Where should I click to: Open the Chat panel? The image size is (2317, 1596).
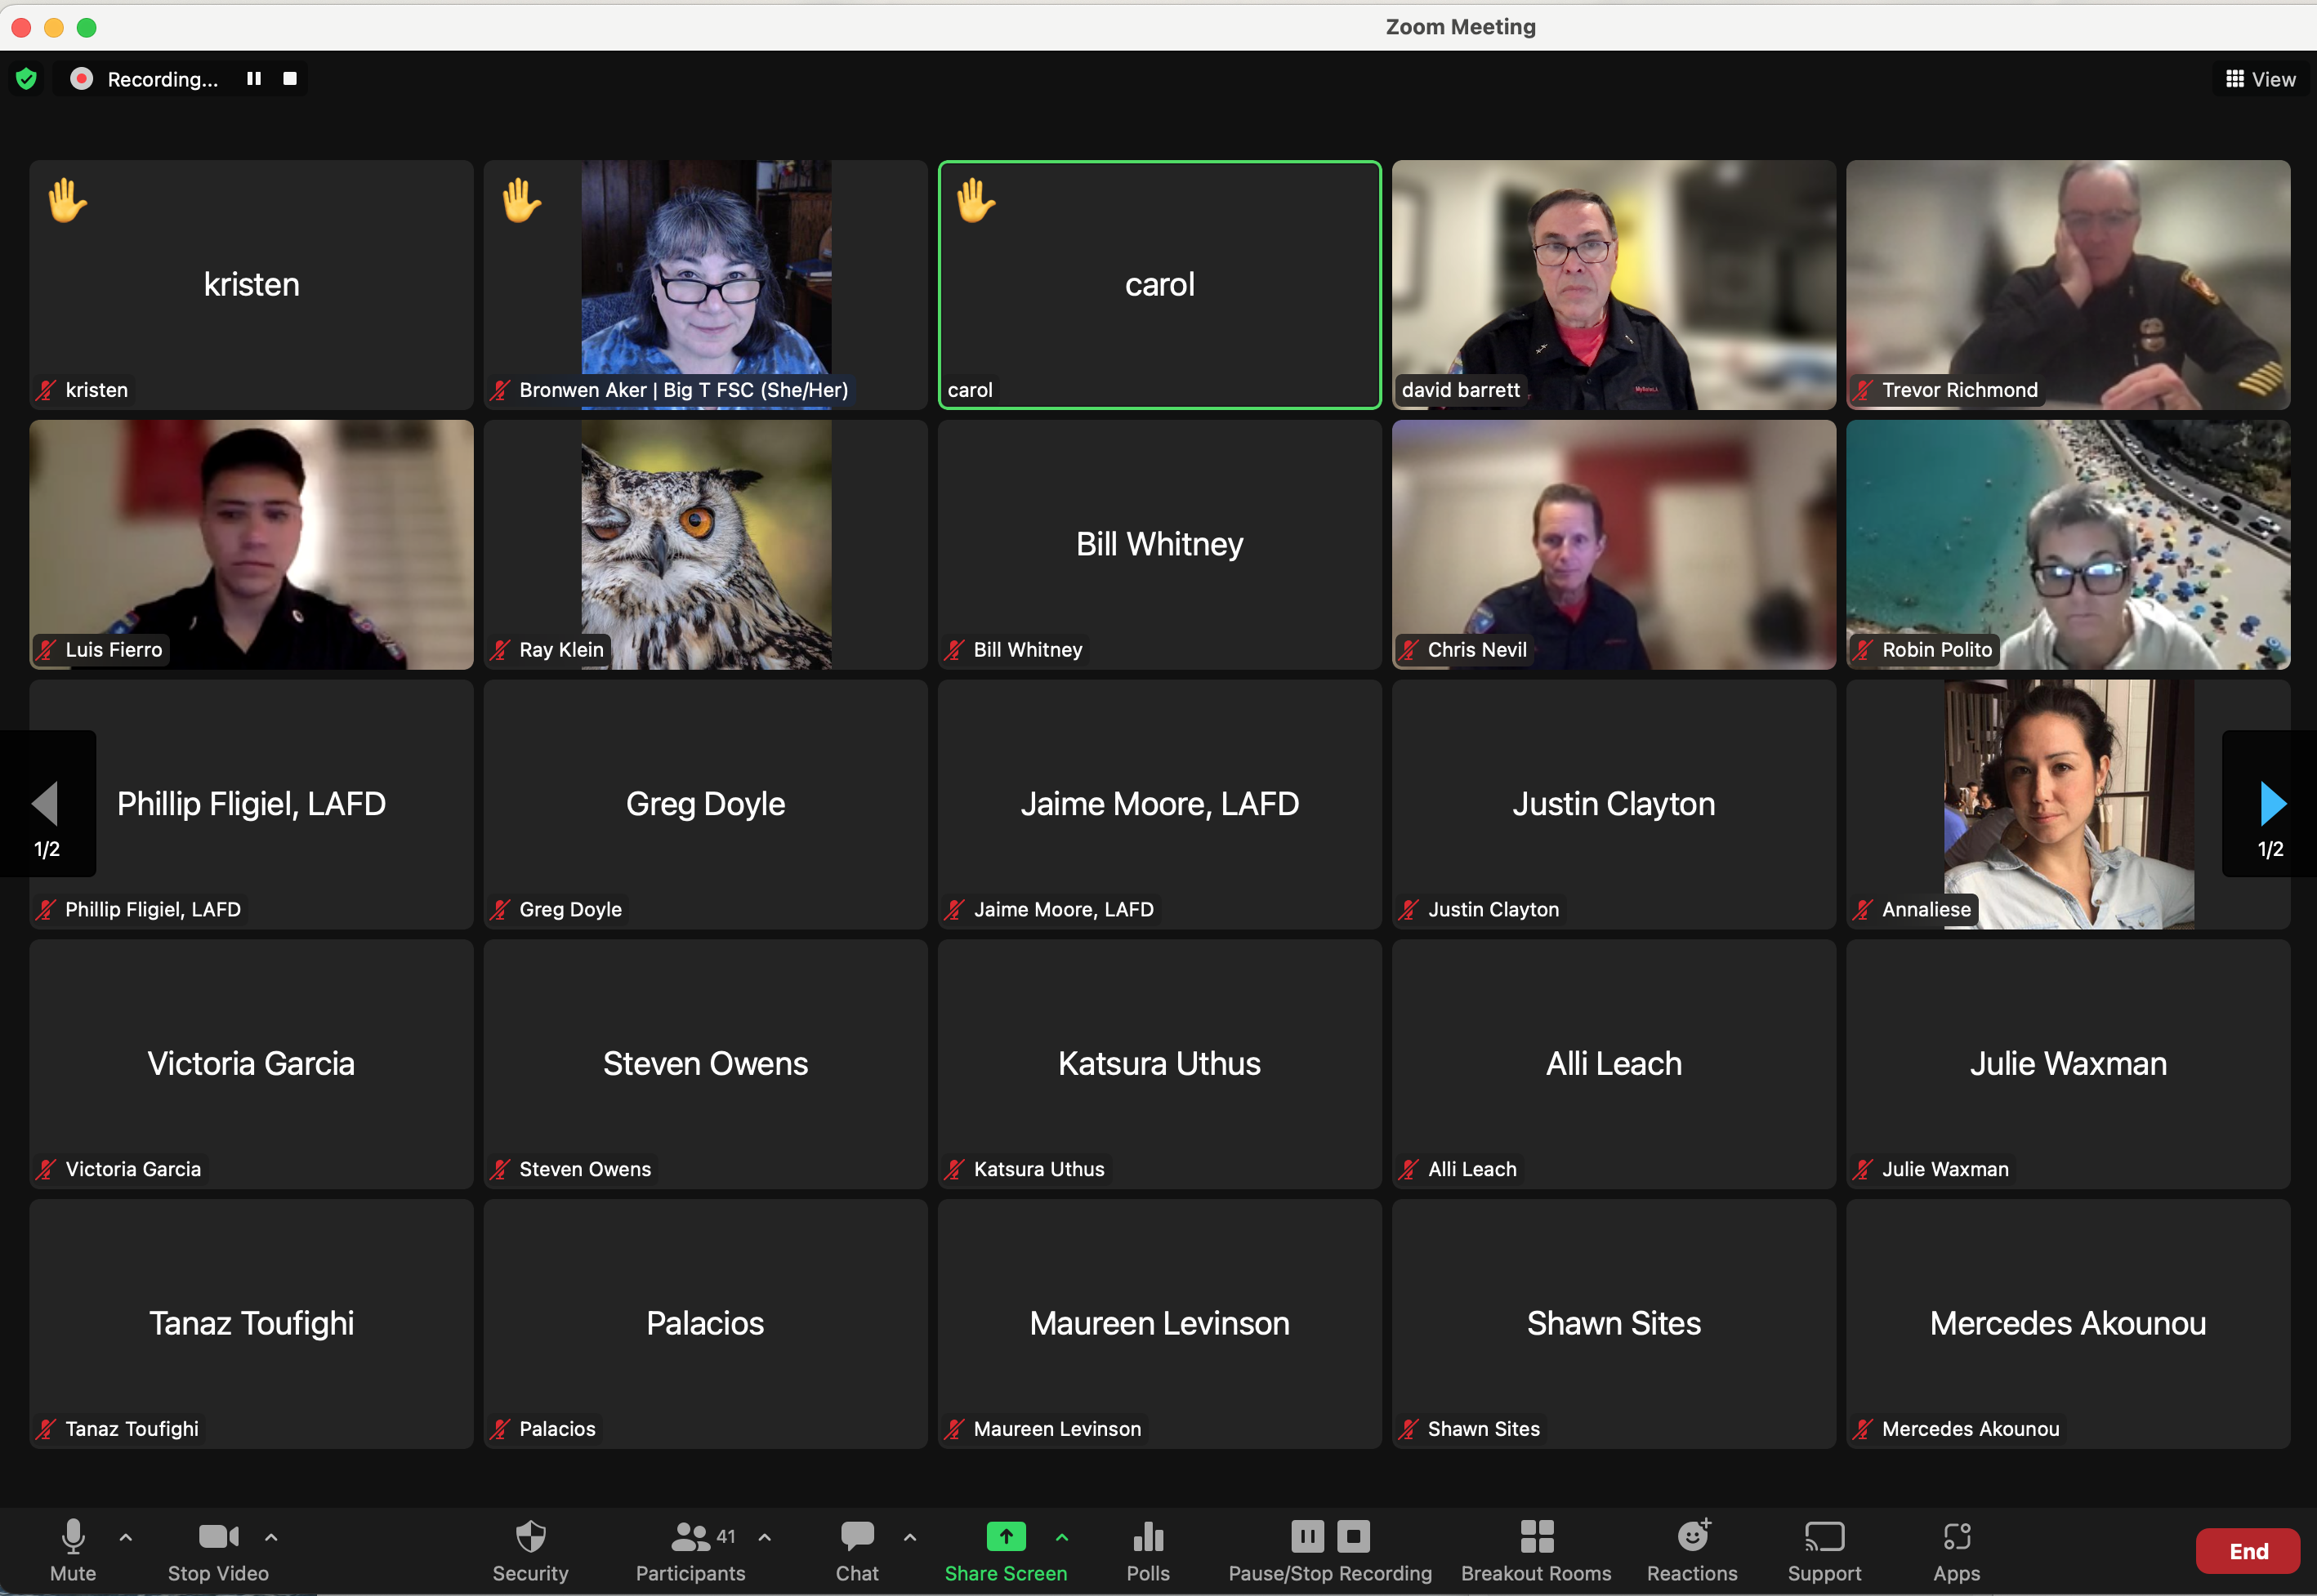click(x=857, y=1550)
